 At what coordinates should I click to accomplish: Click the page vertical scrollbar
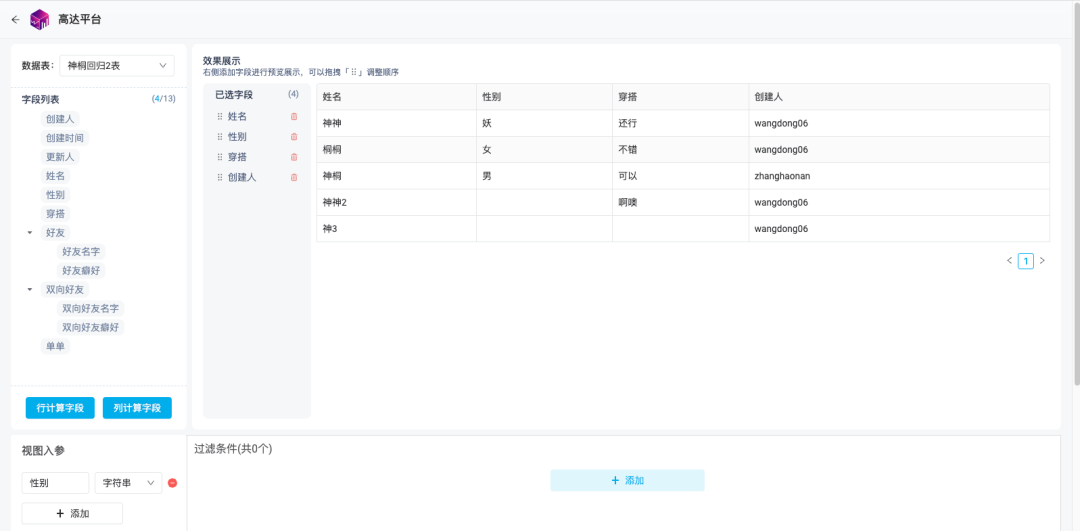(x=1076, y=193)
